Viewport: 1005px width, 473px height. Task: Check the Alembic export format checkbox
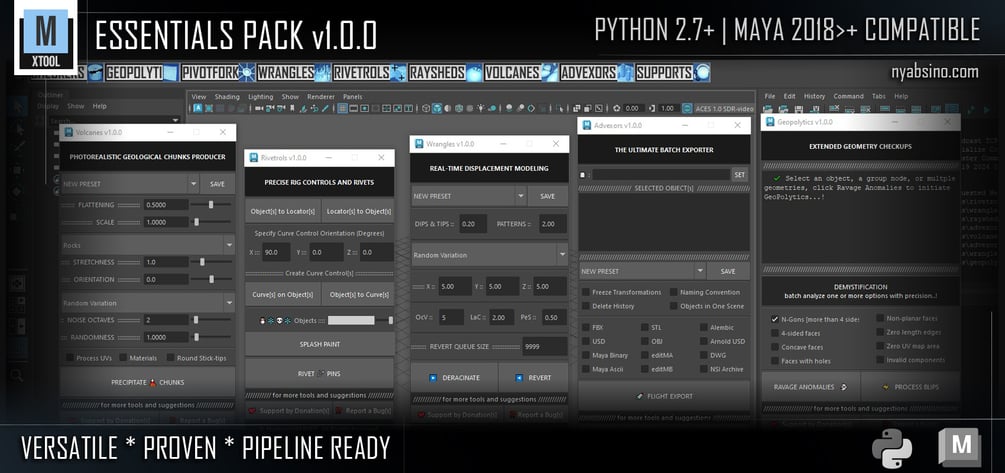703,328
